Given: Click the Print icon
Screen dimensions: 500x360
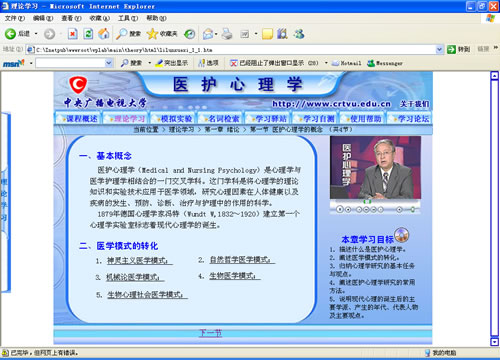Looking at the screenshot, I should click(x=227, y=34).
